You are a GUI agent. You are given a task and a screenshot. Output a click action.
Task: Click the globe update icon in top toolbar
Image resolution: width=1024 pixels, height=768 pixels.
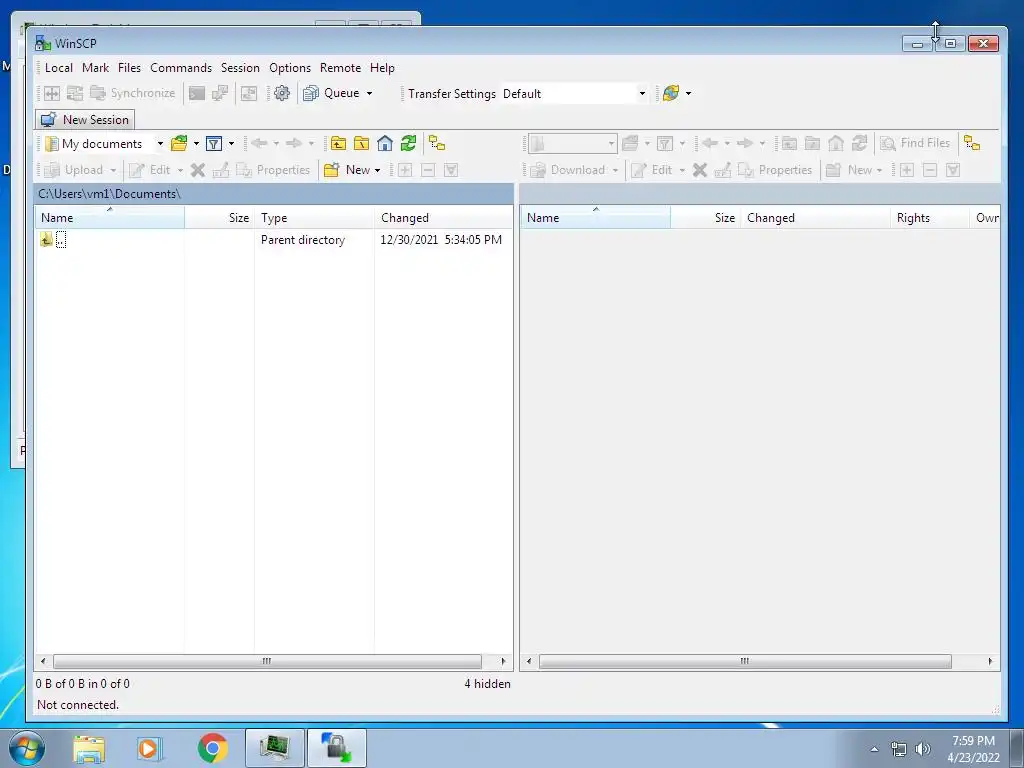671,93
